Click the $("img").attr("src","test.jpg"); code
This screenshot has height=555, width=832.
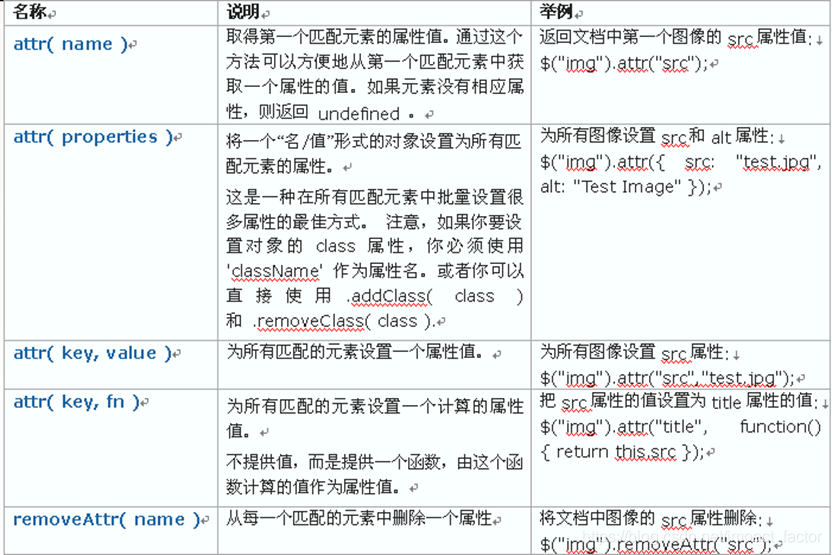point(667,378)
